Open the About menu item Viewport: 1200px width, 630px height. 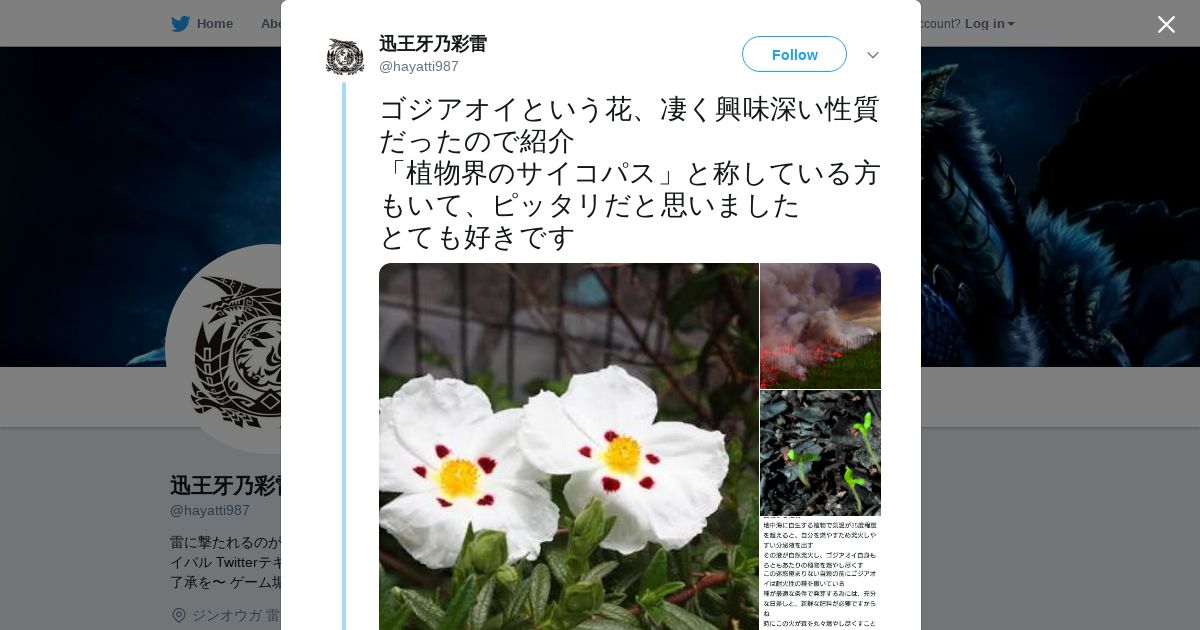270,24
